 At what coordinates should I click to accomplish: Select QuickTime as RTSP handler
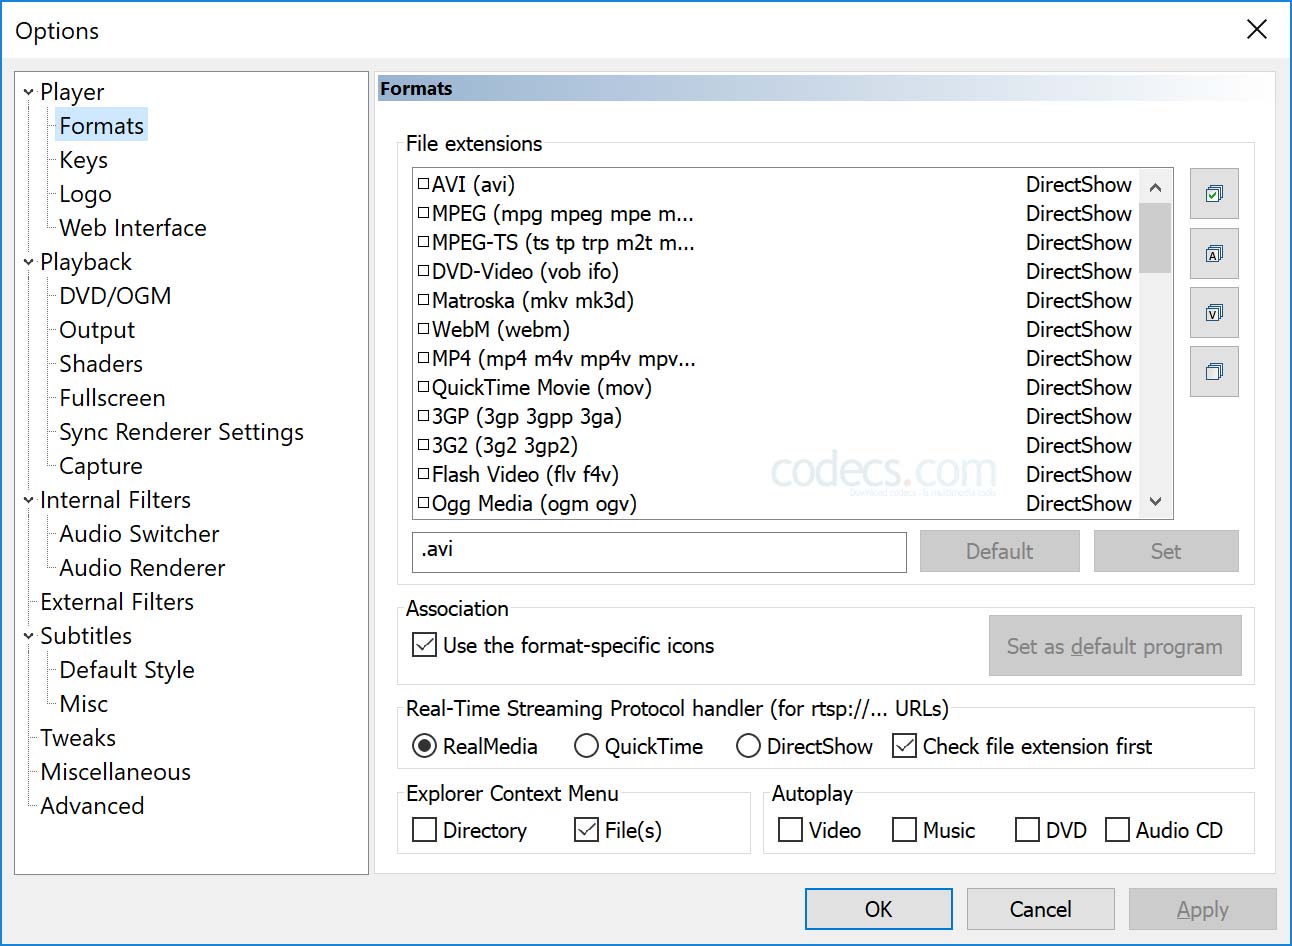click(x=584, y=746)
